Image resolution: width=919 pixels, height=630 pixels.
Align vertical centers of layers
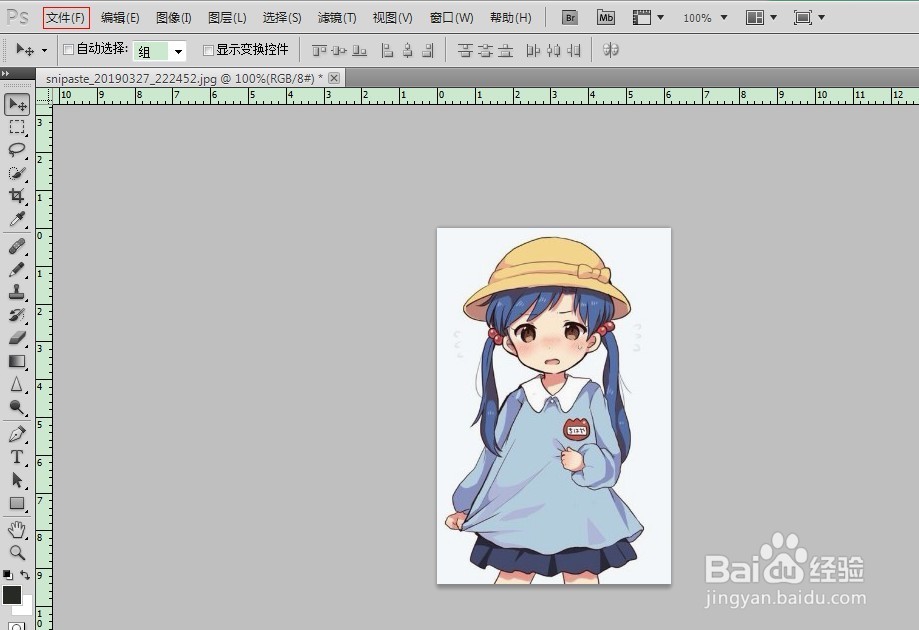tap(339, 50)
